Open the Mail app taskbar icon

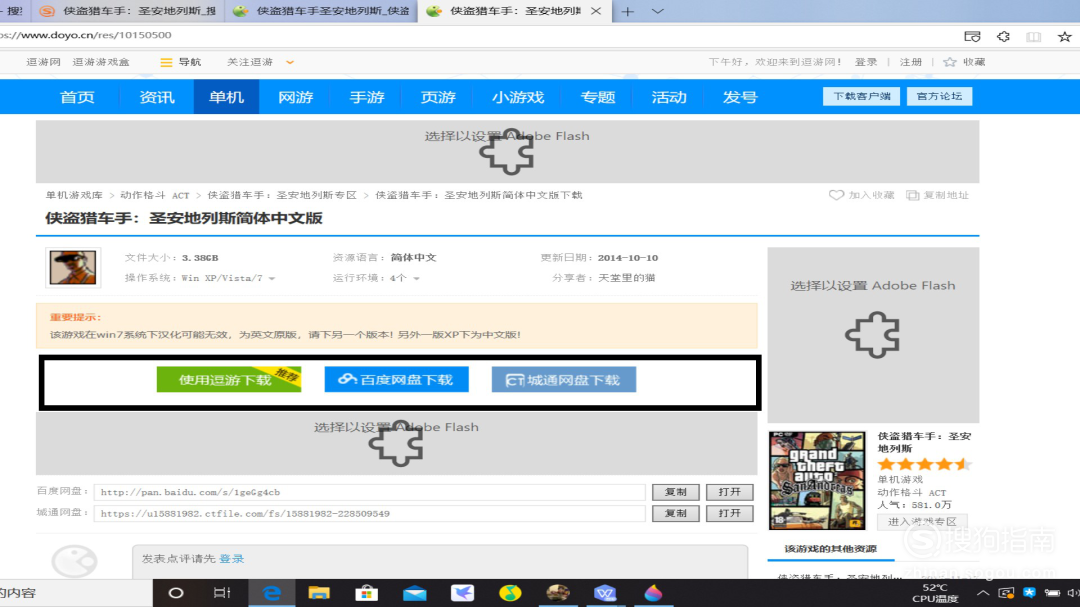tap(415, 593)
